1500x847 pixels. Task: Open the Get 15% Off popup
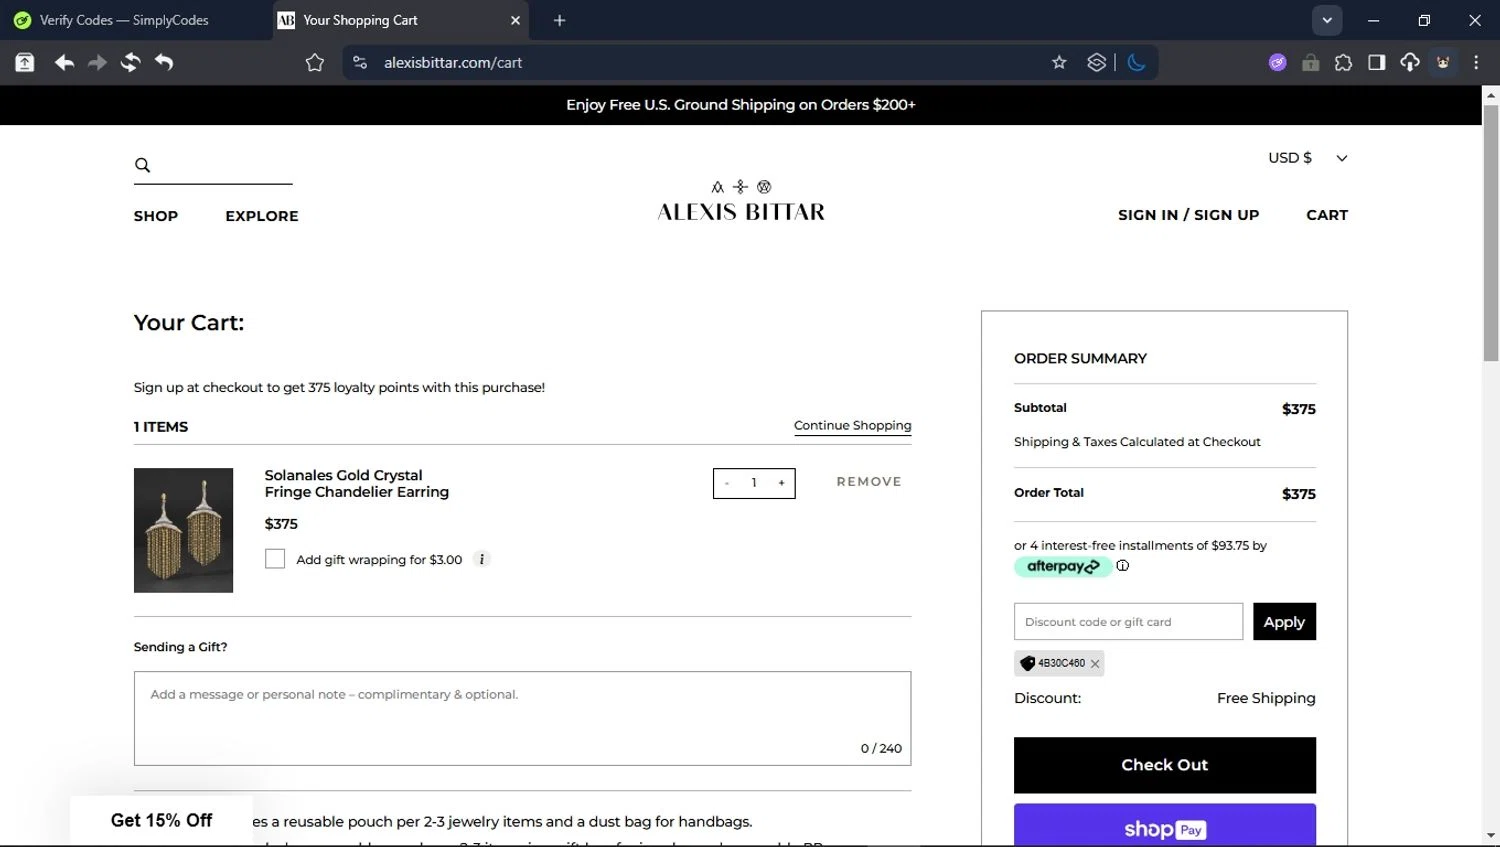click(161, 821)
